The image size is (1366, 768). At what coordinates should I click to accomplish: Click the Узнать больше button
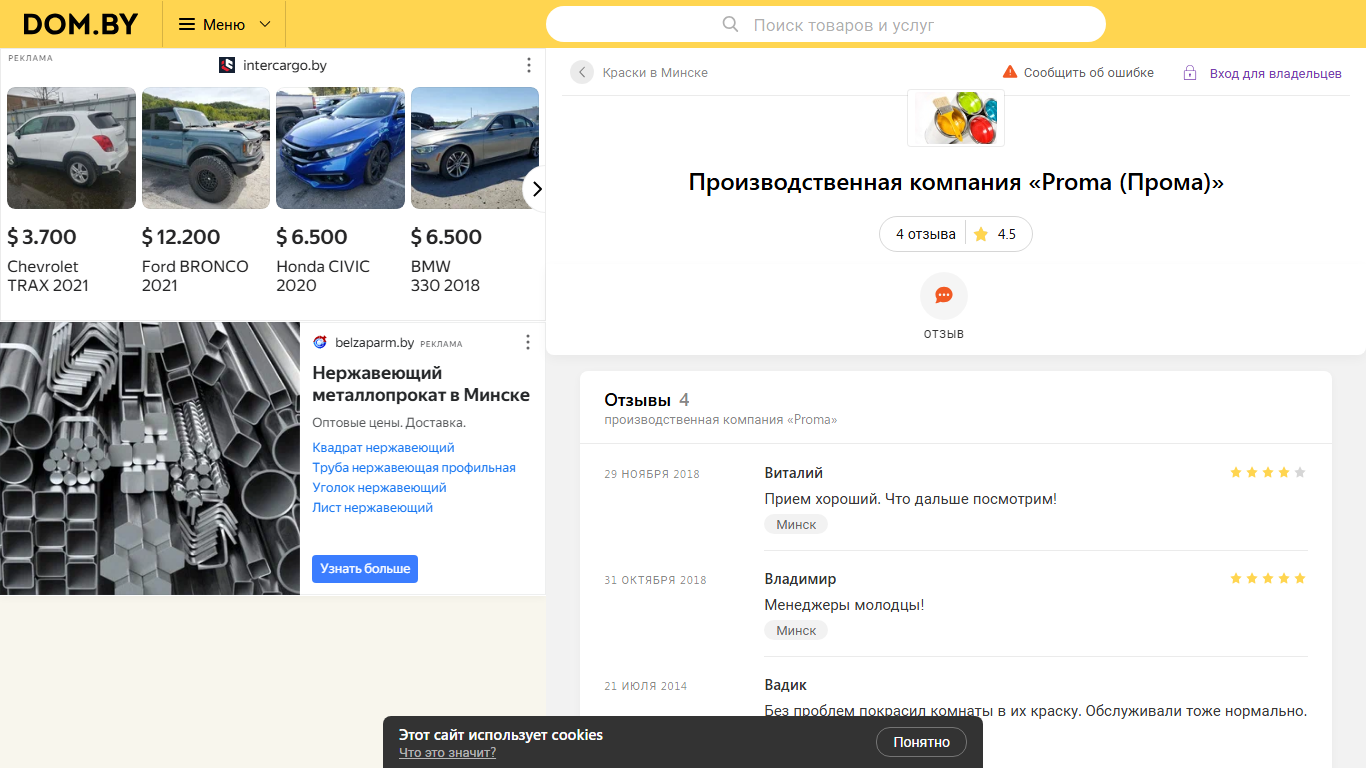[365, 569]
